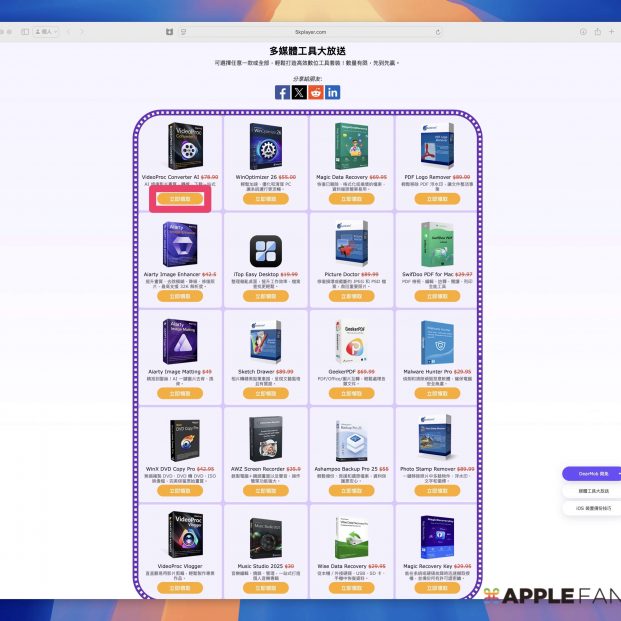Reload the page from the address bar

pos(438,32)
